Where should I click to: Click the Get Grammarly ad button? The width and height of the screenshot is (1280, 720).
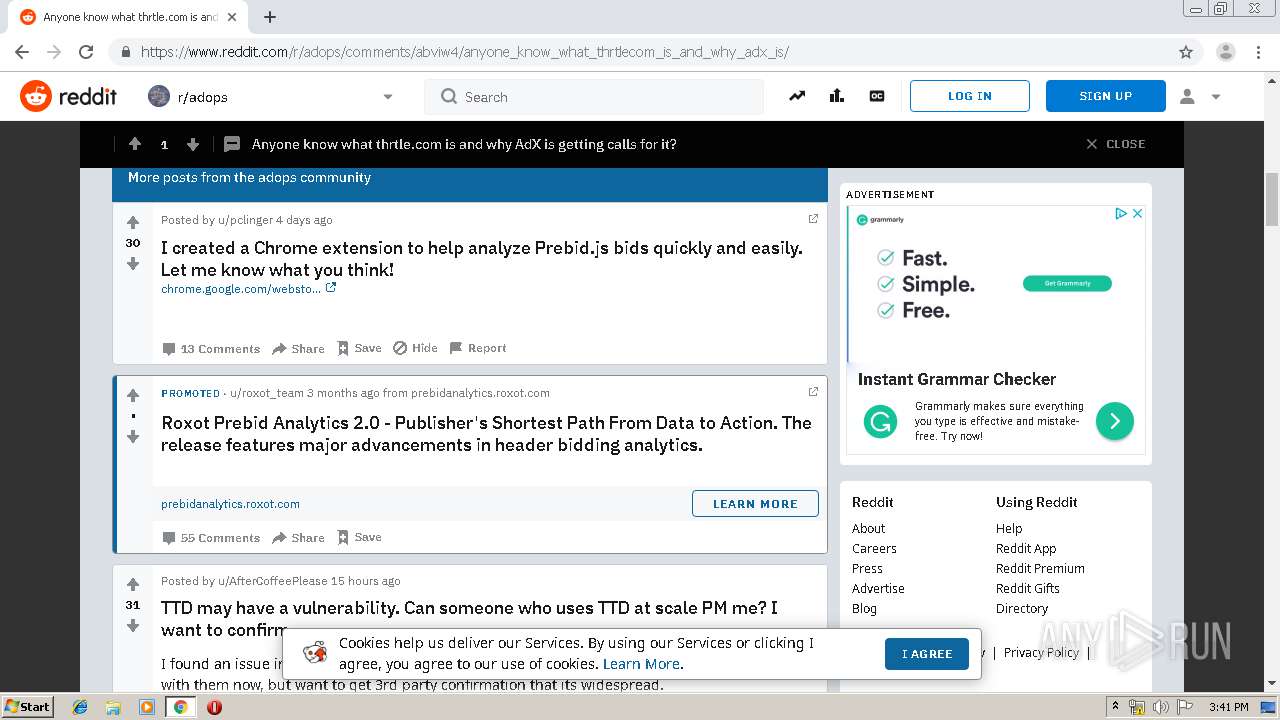1067,283
